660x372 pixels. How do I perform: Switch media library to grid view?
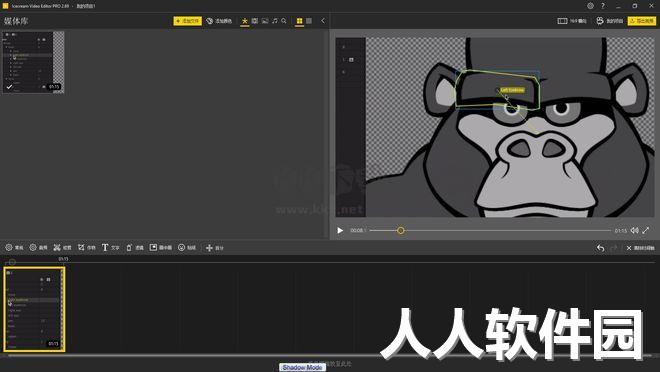tap(299, 21)
